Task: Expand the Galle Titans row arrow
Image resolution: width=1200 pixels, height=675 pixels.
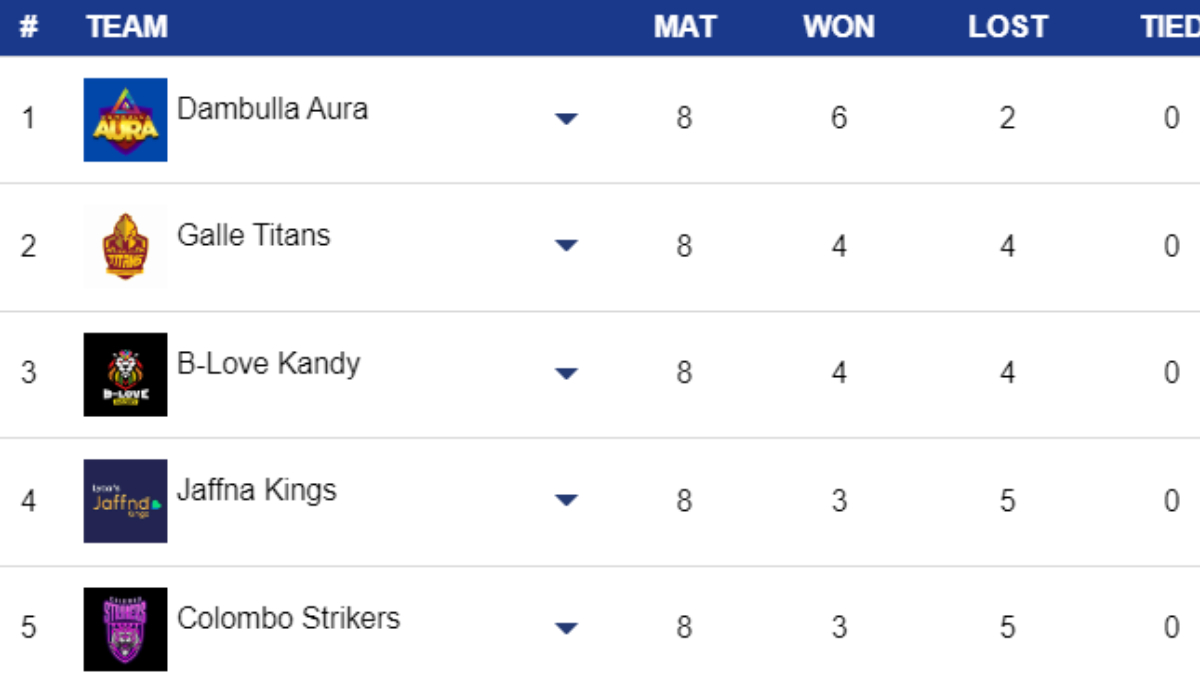Action: (x=566, y=246)
